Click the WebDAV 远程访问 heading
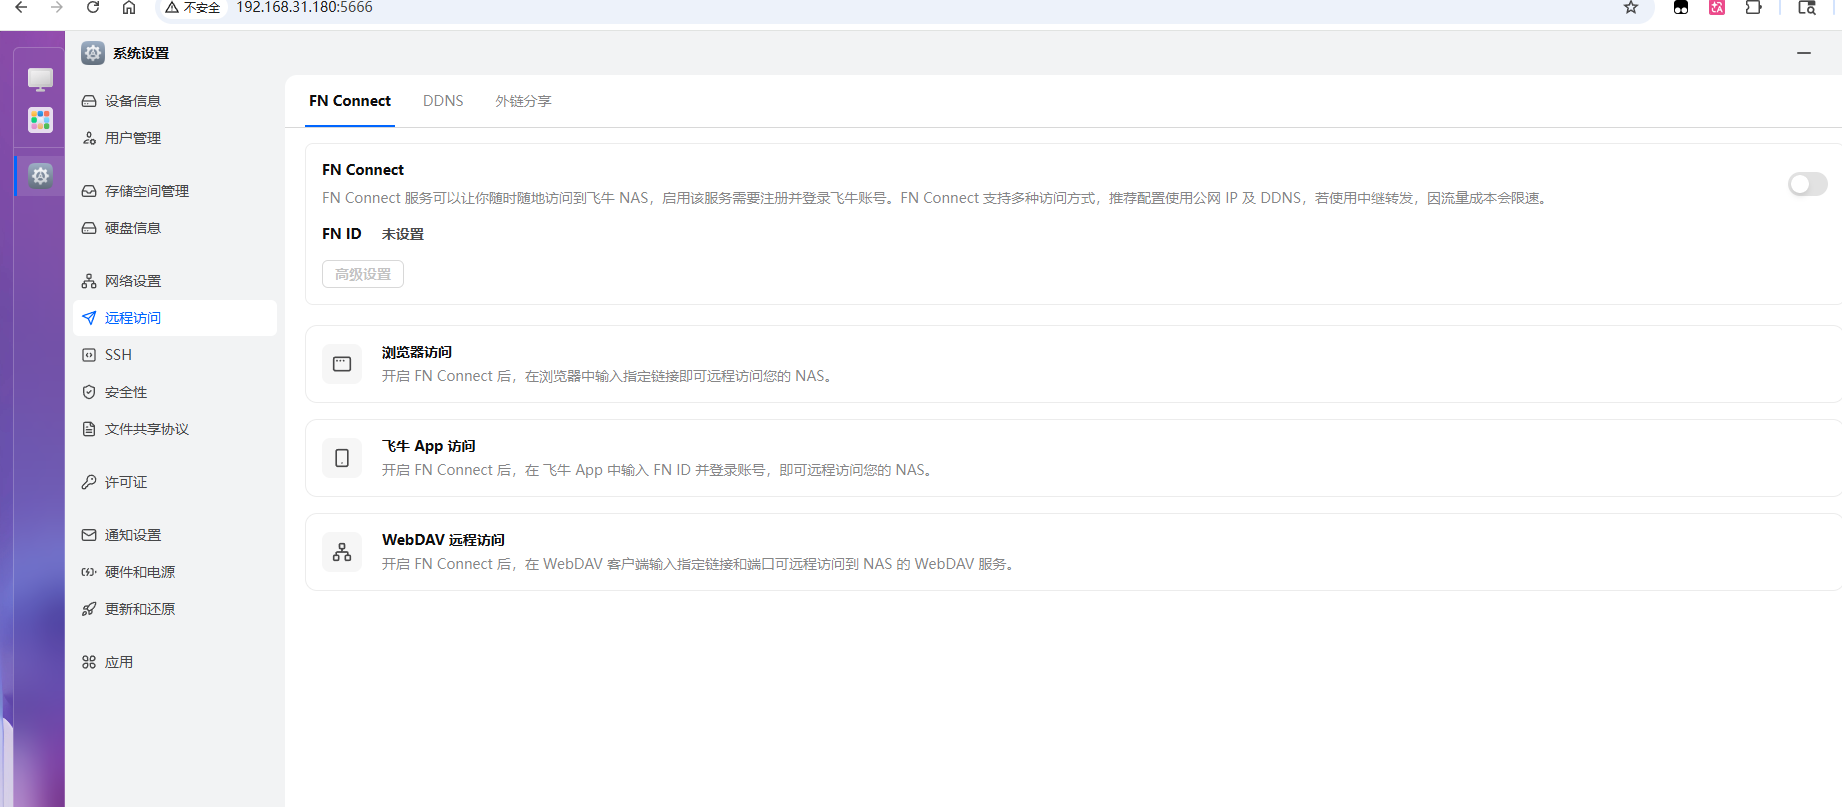Screen dimensions: 1842x807 [x=443, y=540]
